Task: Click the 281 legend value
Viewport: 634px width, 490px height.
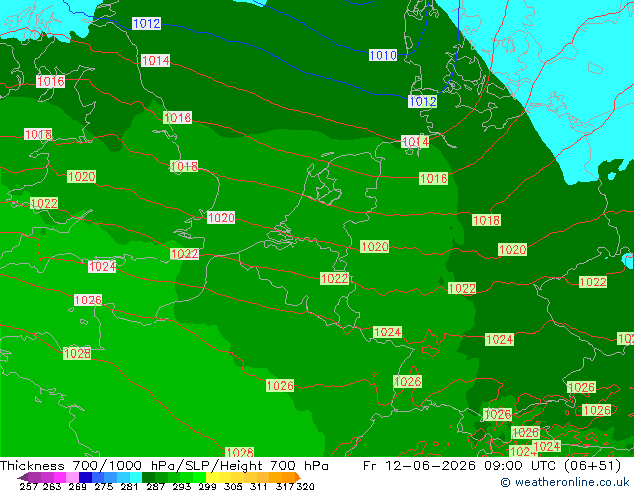Action: [x=129, y=486]
